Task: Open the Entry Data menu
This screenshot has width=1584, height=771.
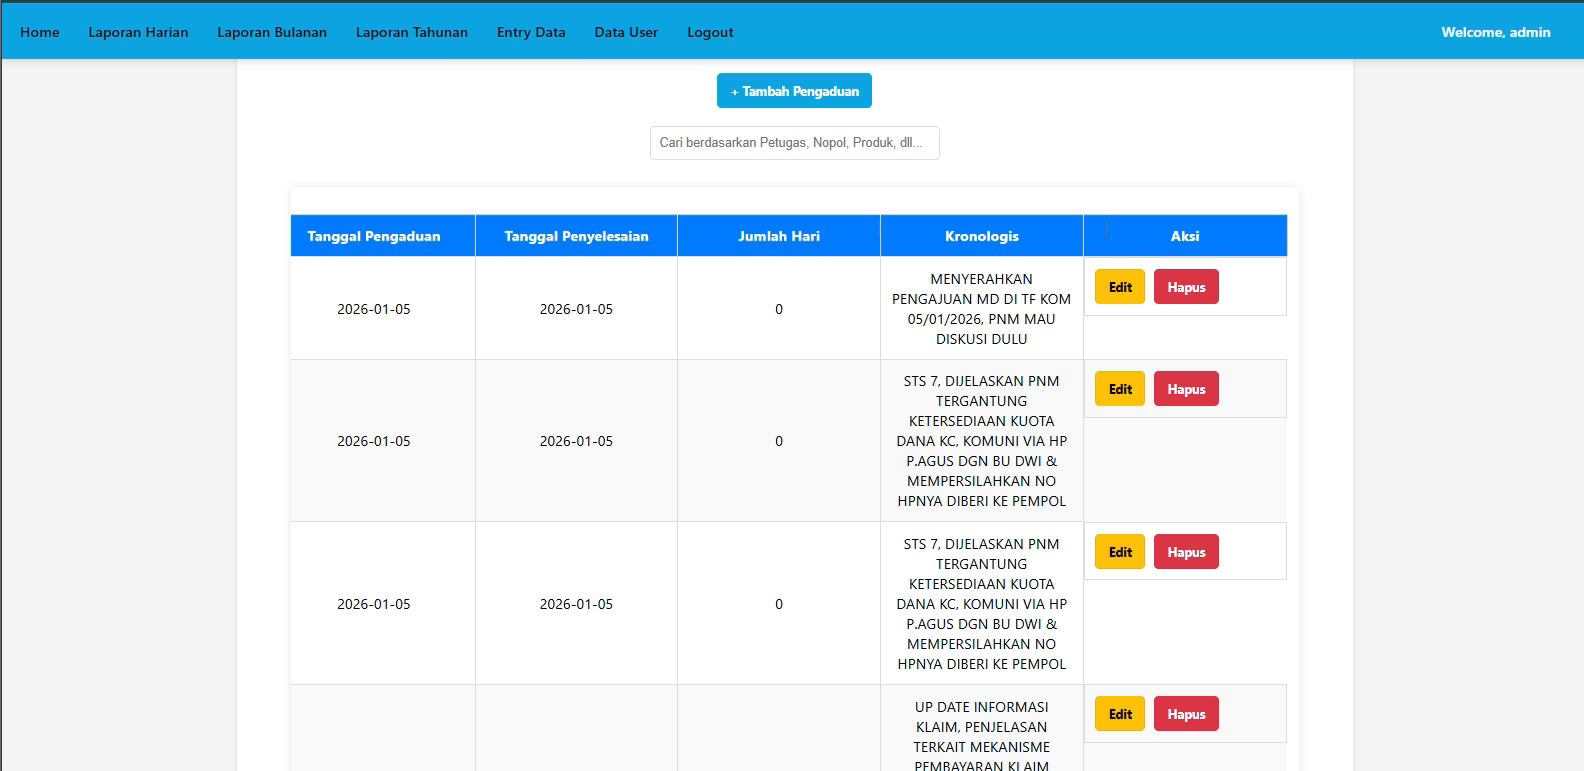Action: (x=531, y=32)
